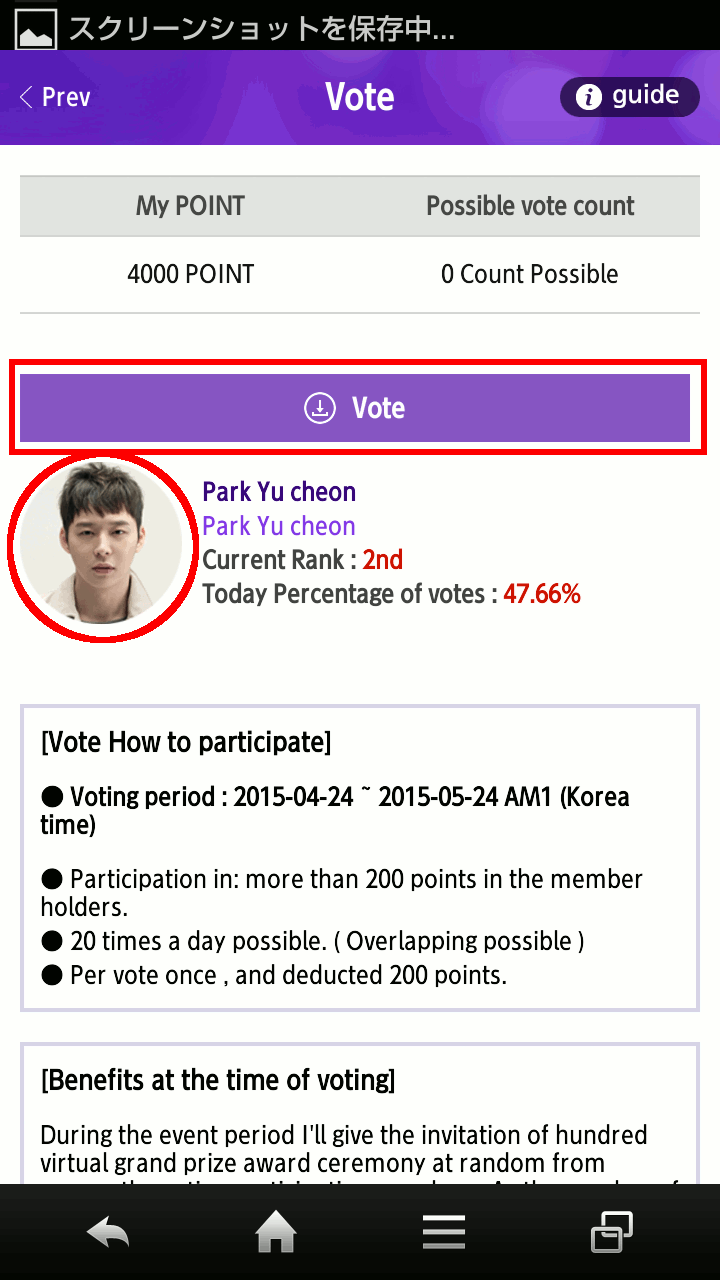The image size is (720, 1280).
Task: Open the recent windows icon
Action: (611, 1232)
